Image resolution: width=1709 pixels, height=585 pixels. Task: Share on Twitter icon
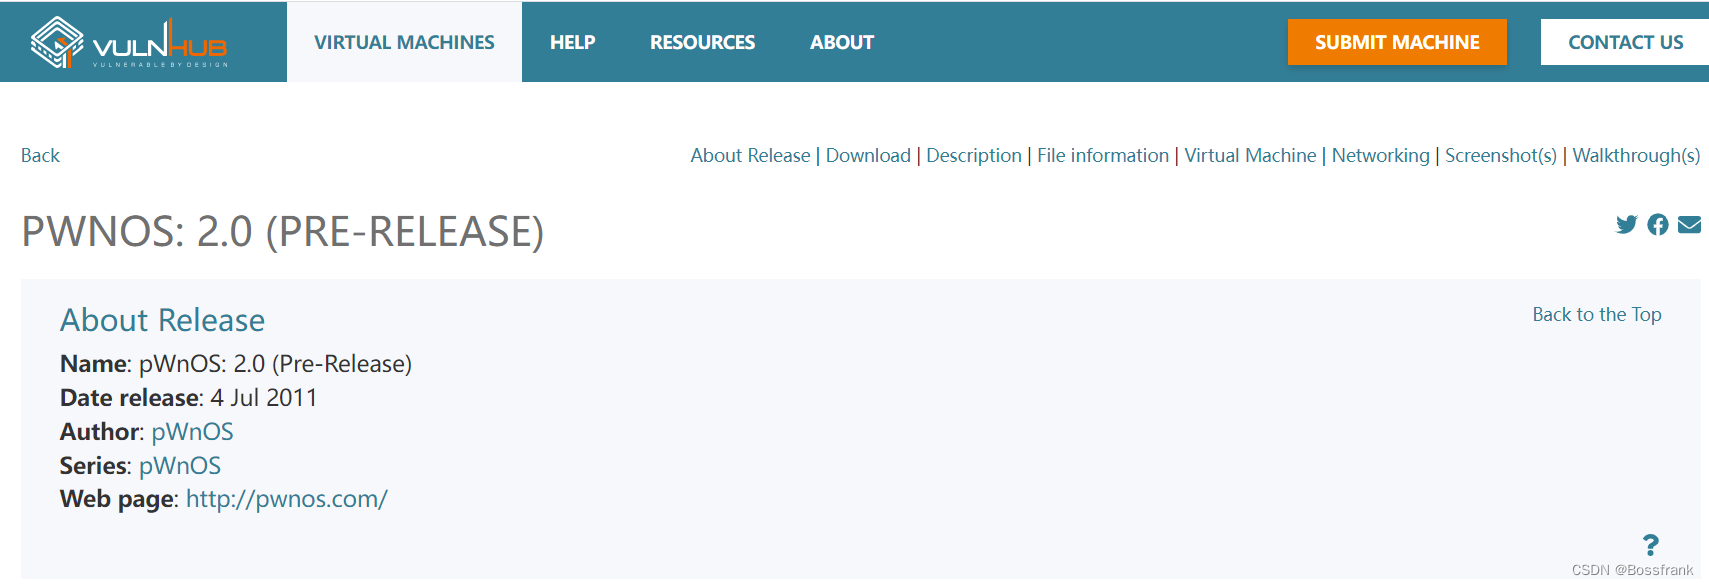[1627, 224]
